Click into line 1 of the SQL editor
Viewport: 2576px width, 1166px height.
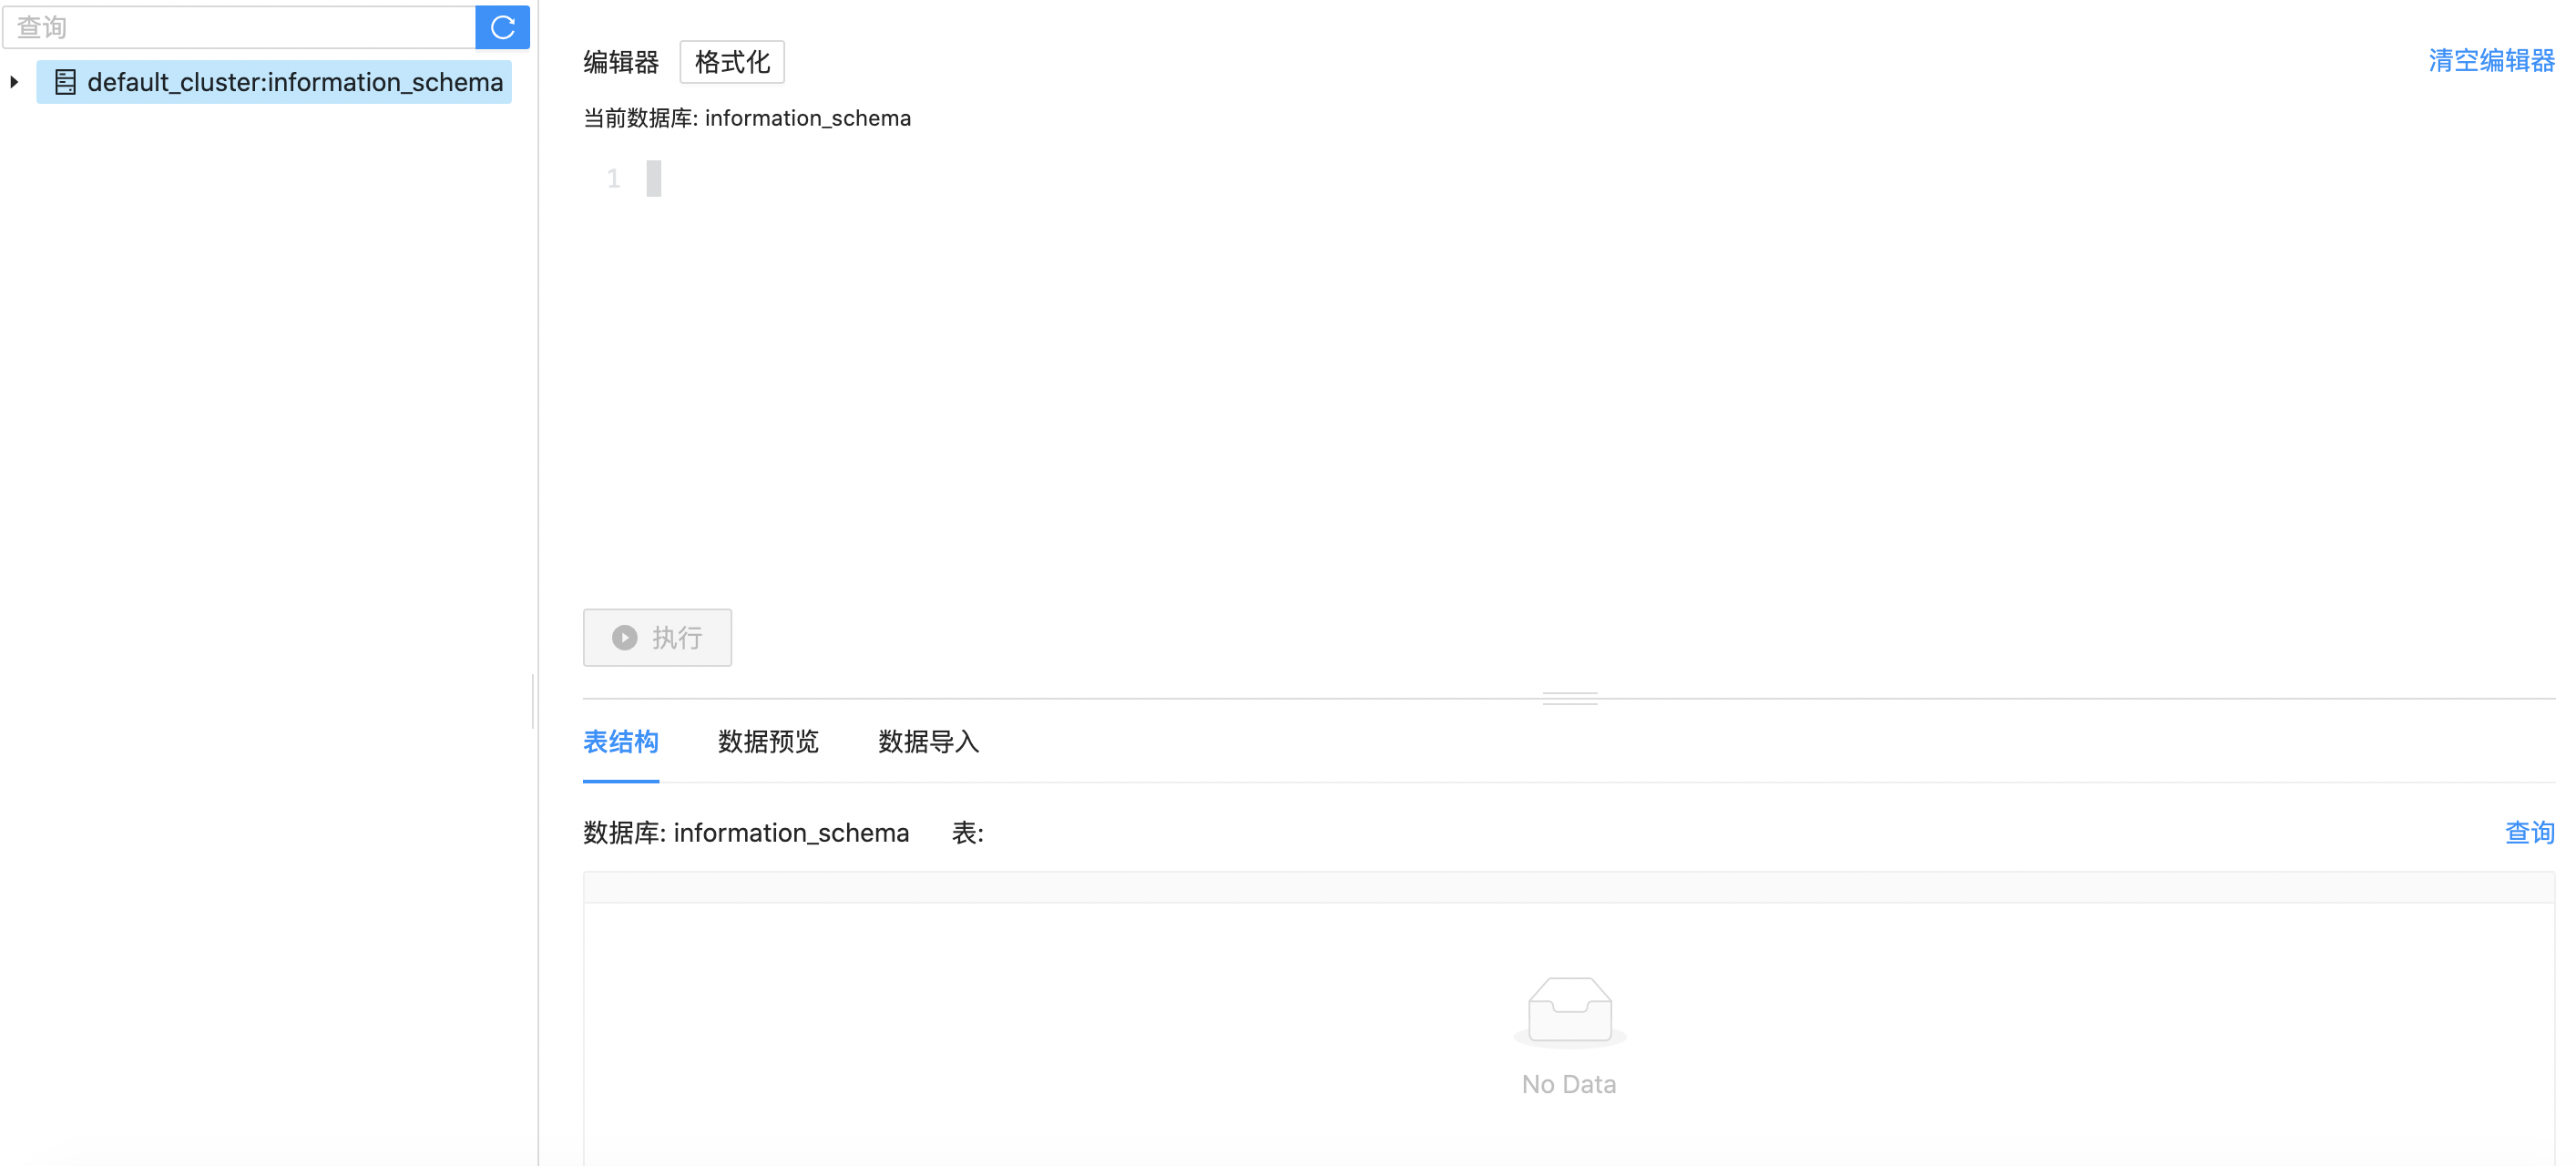(1600, 179)
